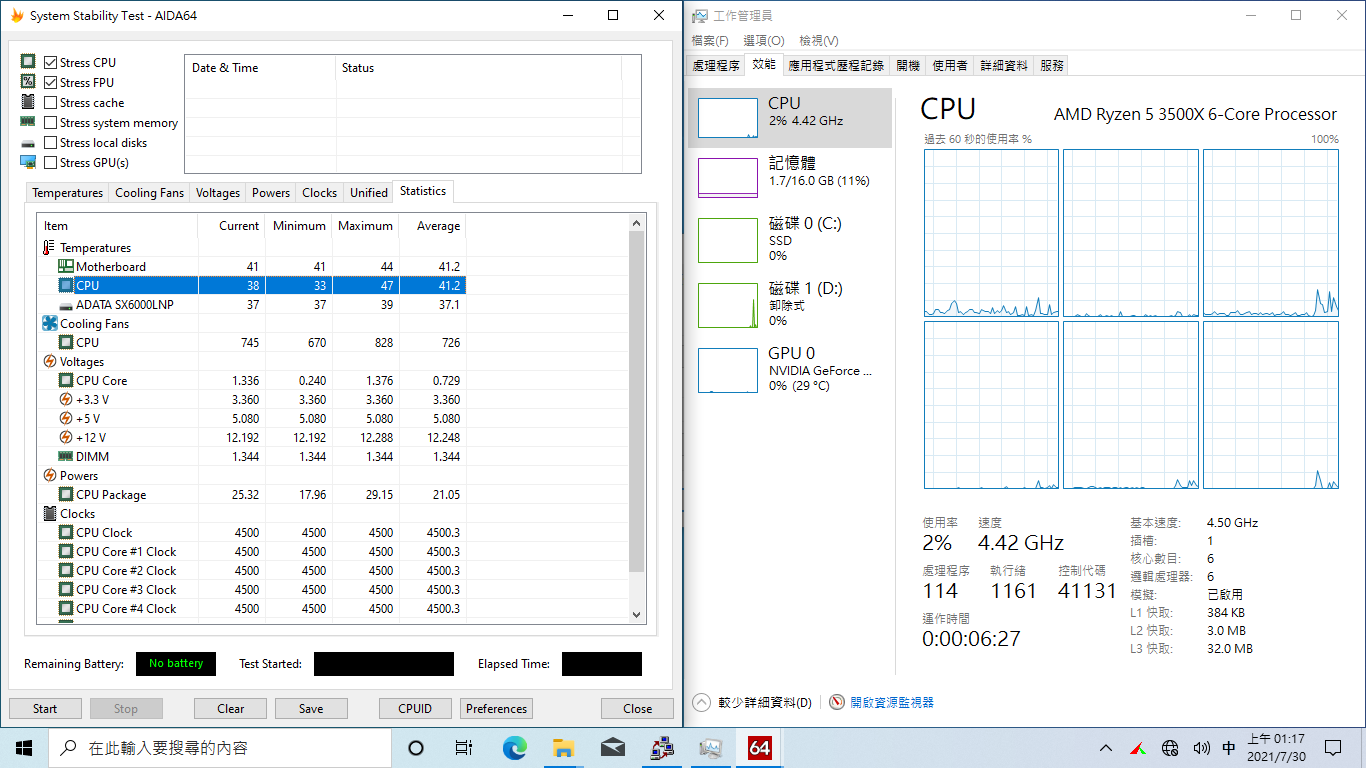Click the Stress GPU monitor icon
Image resolution: width=1366 pixels, height=768 pixels.
pyautogui.click(x=28, y=162)
